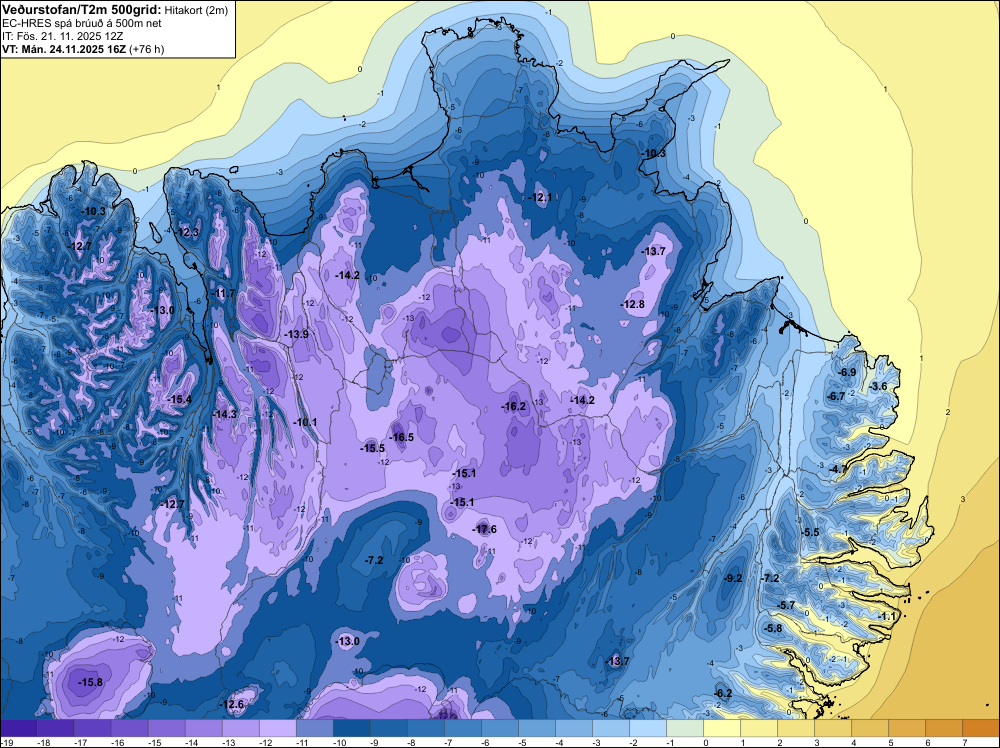This screenshot has width=1000, height=748.
Task: Click the Veðurstofan/T2m 500grid title
Action: pyautogui.click(x=82, y=10)
